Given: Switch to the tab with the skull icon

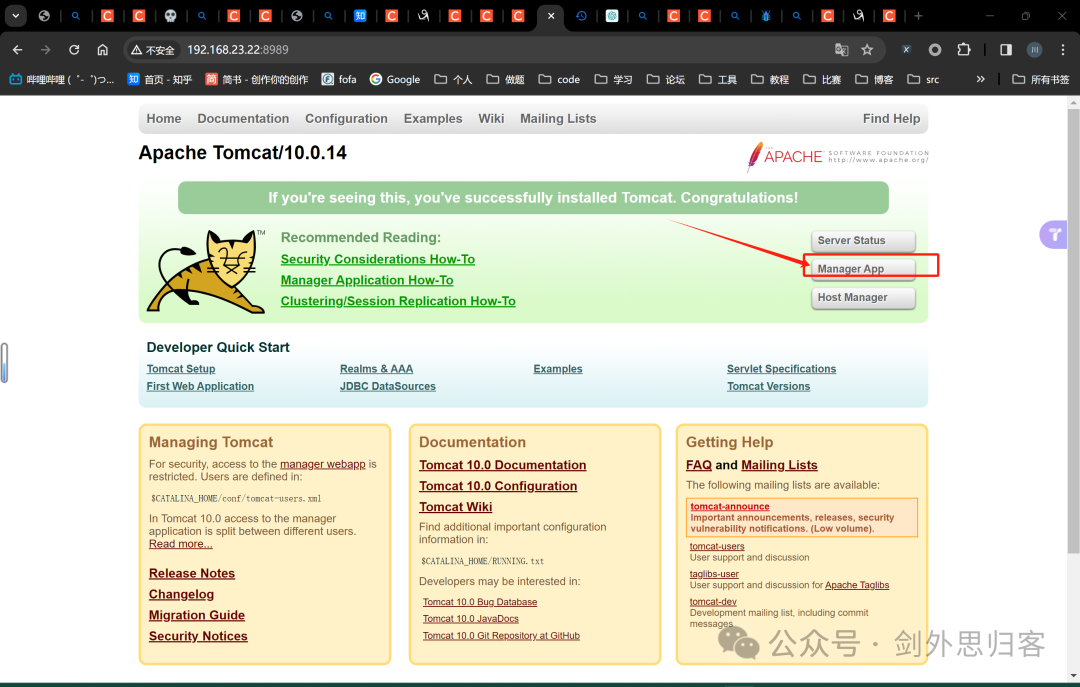Looking at the screenshot, I should point(170,16).
